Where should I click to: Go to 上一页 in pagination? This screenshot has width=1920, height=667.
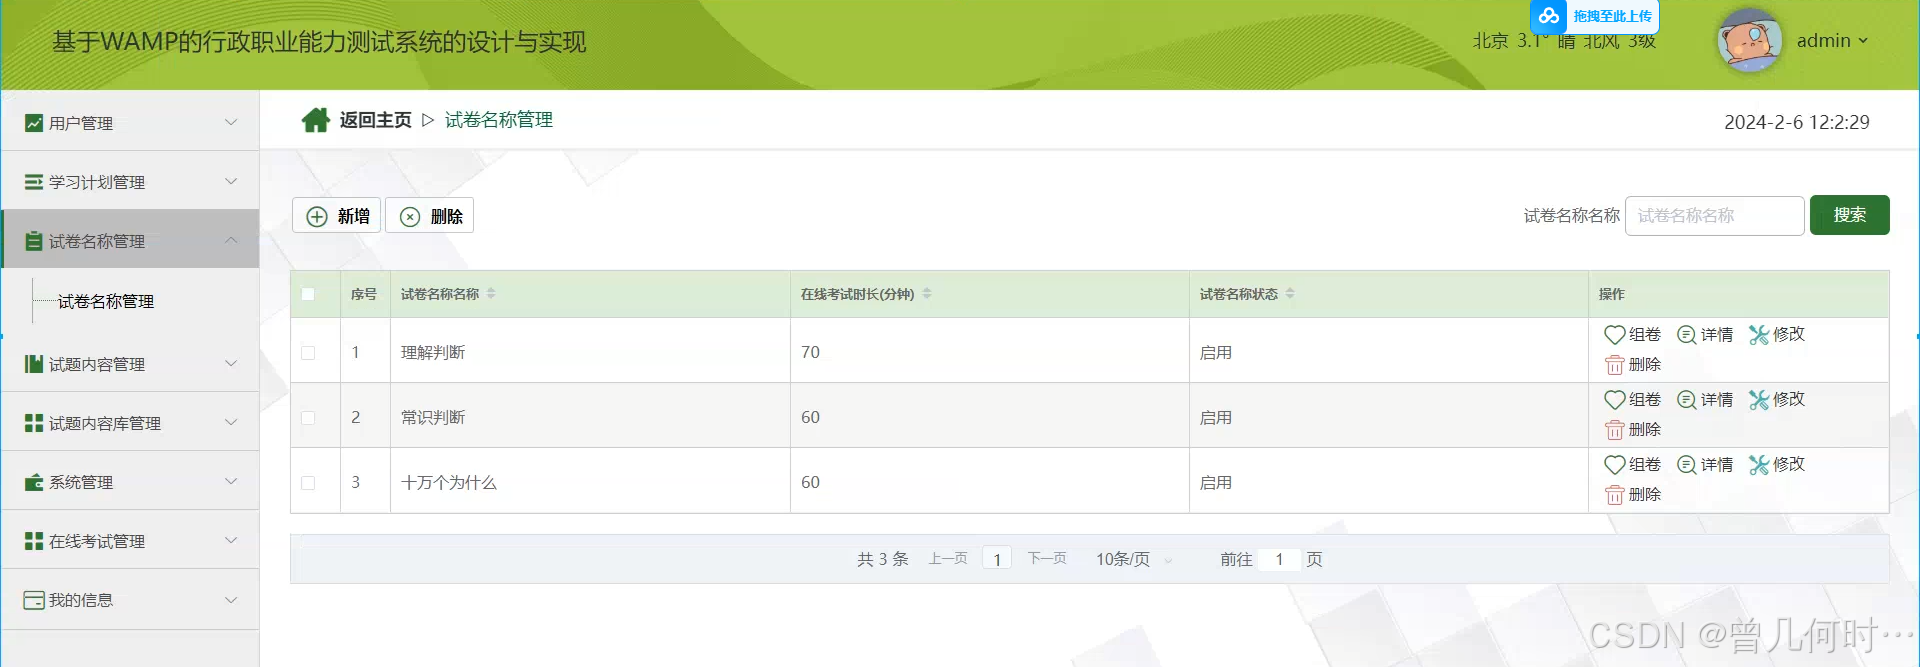pos(948,559)
